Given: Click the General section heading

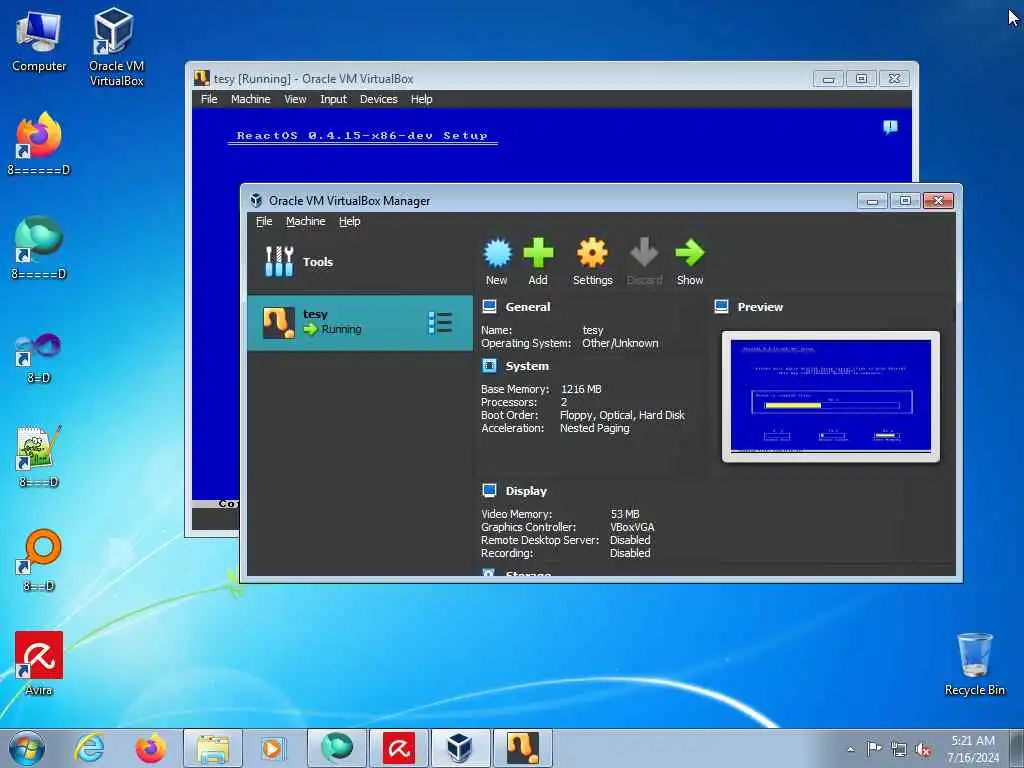Looking at the screenshot, I should (528, 306).
